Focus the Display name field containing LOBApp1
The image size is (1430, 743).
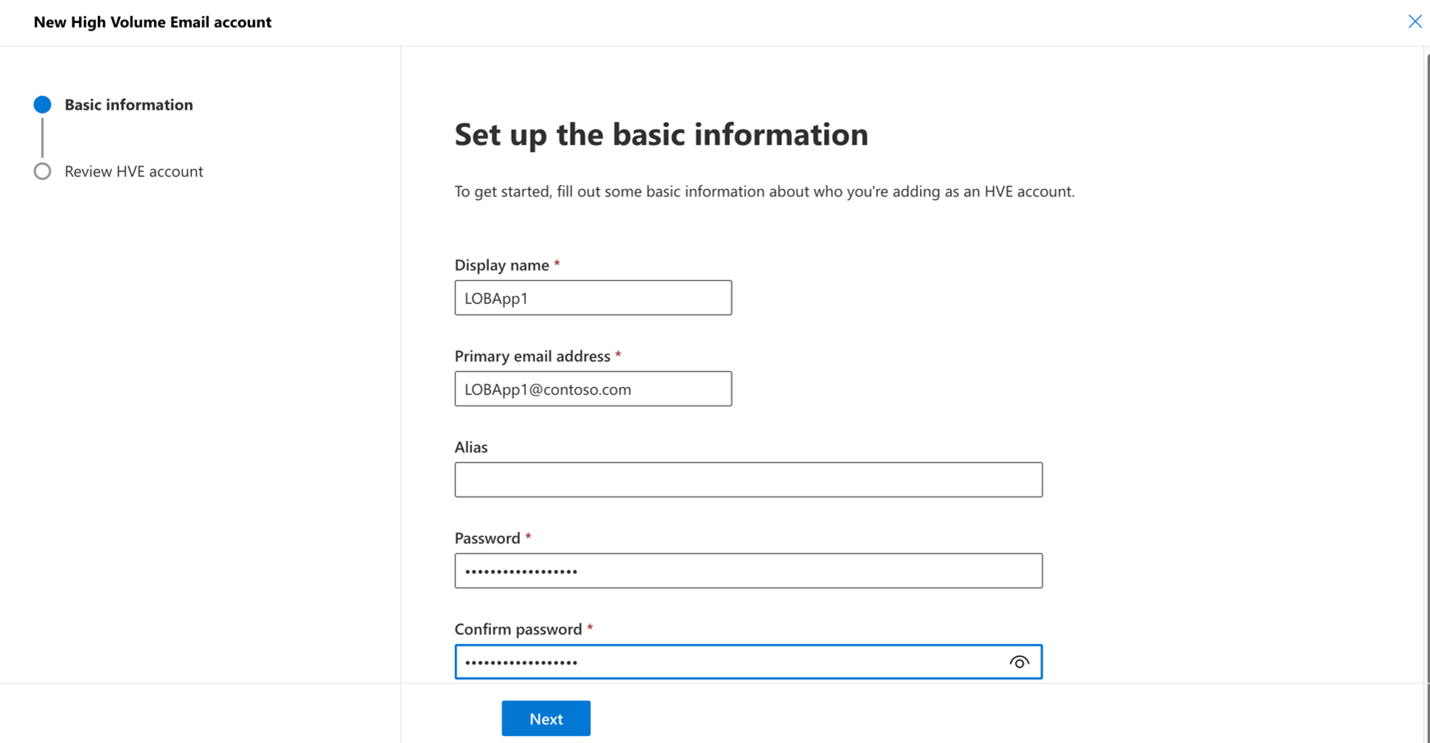pos(592,298)
